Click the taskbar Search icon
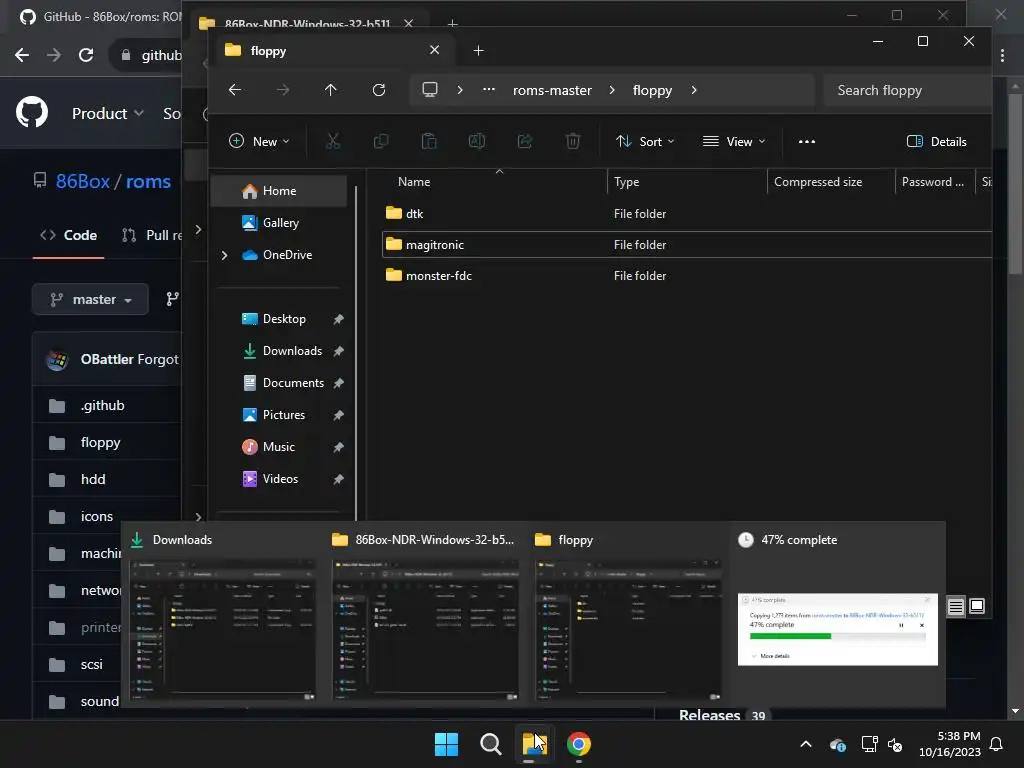1024x768 pixels. click(490, 744)
